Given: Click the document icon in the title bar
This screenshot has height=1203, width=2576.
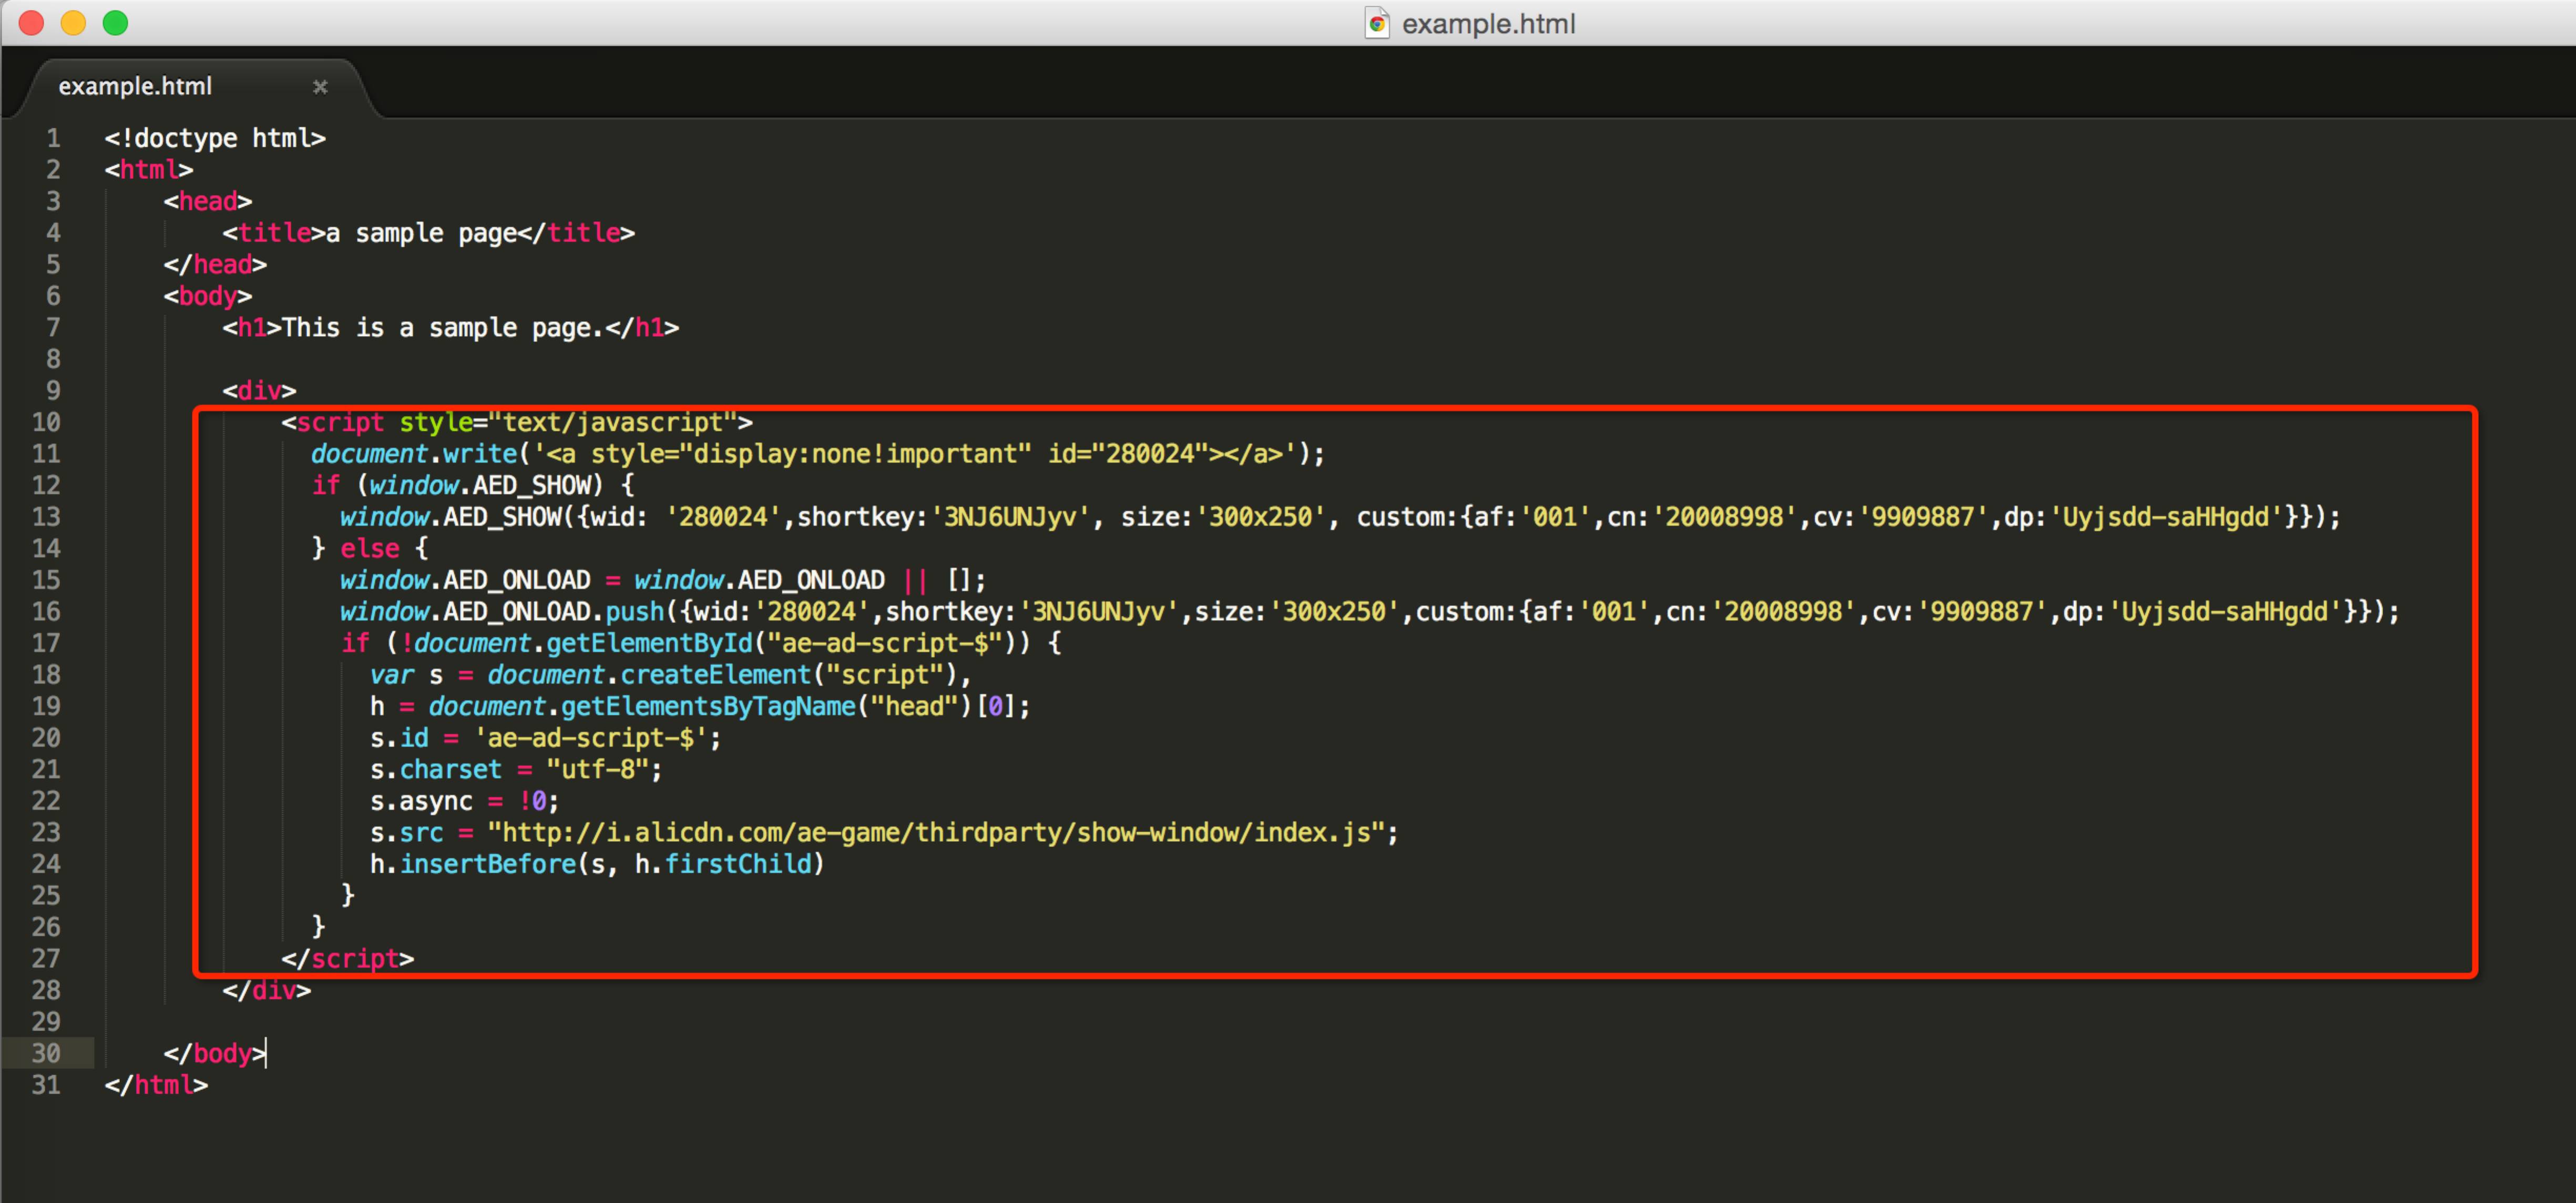Looking at the screenshot, I should (1377, 23).
